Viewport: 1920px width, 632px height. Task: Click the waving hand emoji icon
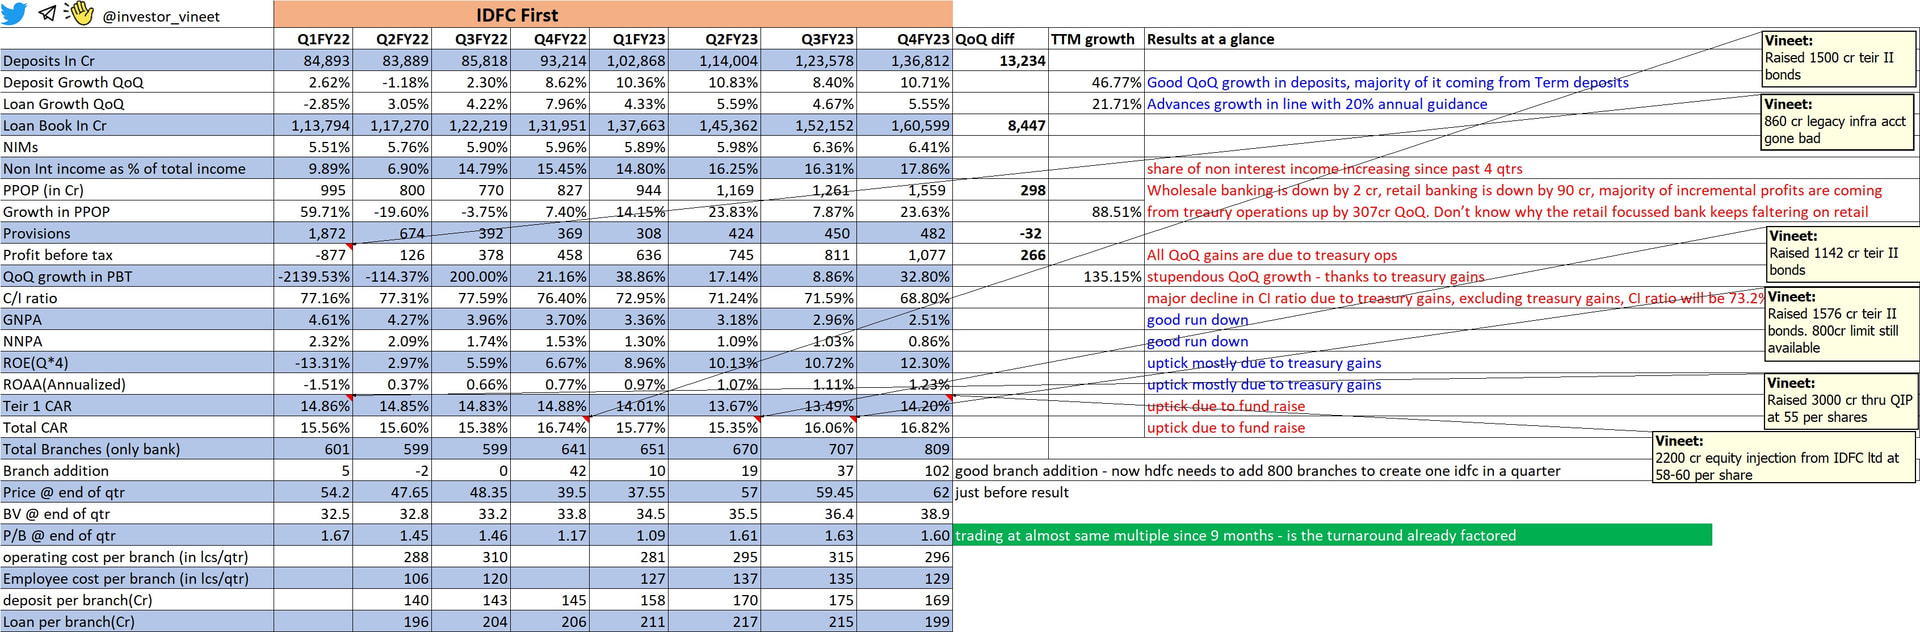coord(79,13)
